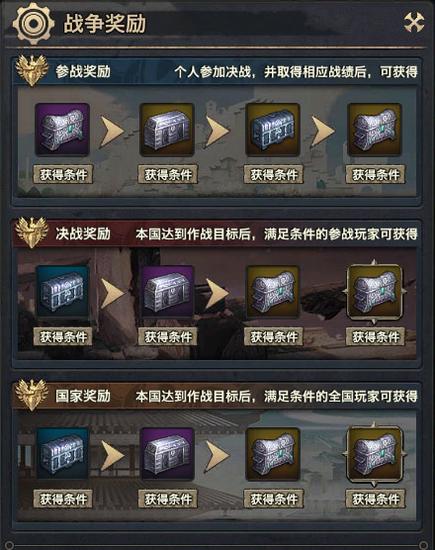Image resolution: width=435 pixels, height=550 pixels.
Task: Select the second gold chest in 参战奖励
Action: pos(167,129)
